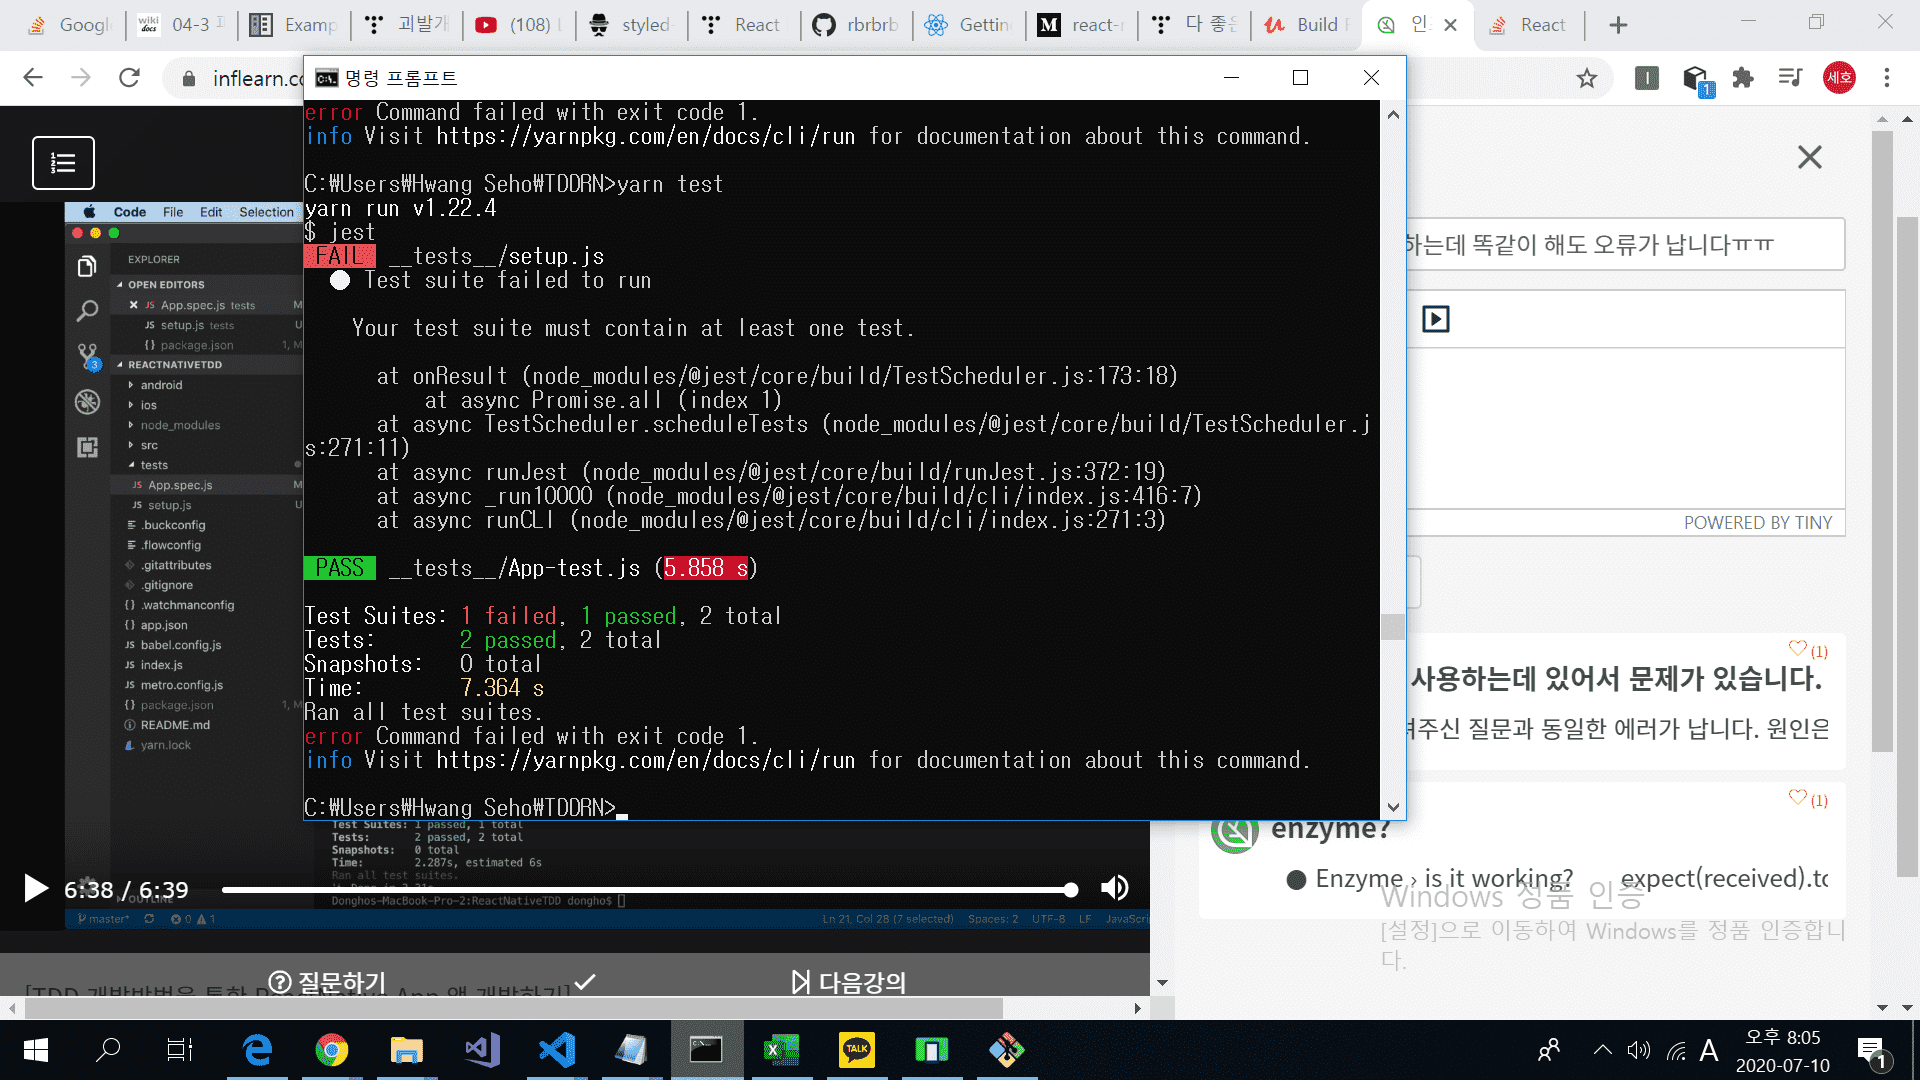The width and height of the screenshot is (1920, 1080).
Task: Select App.spec.js in the file tree
Action: tap(180, 485)
